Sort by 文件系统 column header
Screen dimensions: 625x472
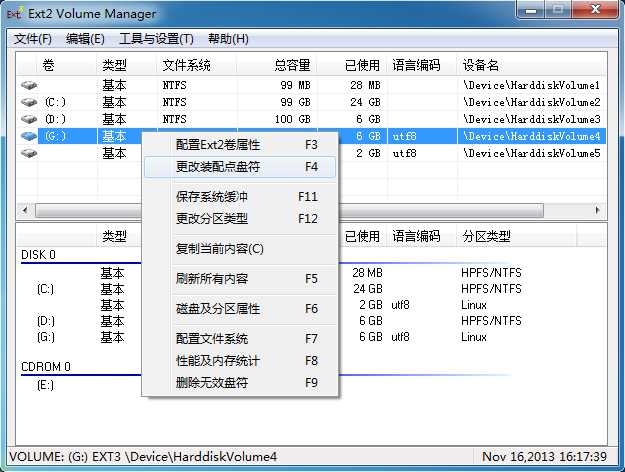click(197, 65)
